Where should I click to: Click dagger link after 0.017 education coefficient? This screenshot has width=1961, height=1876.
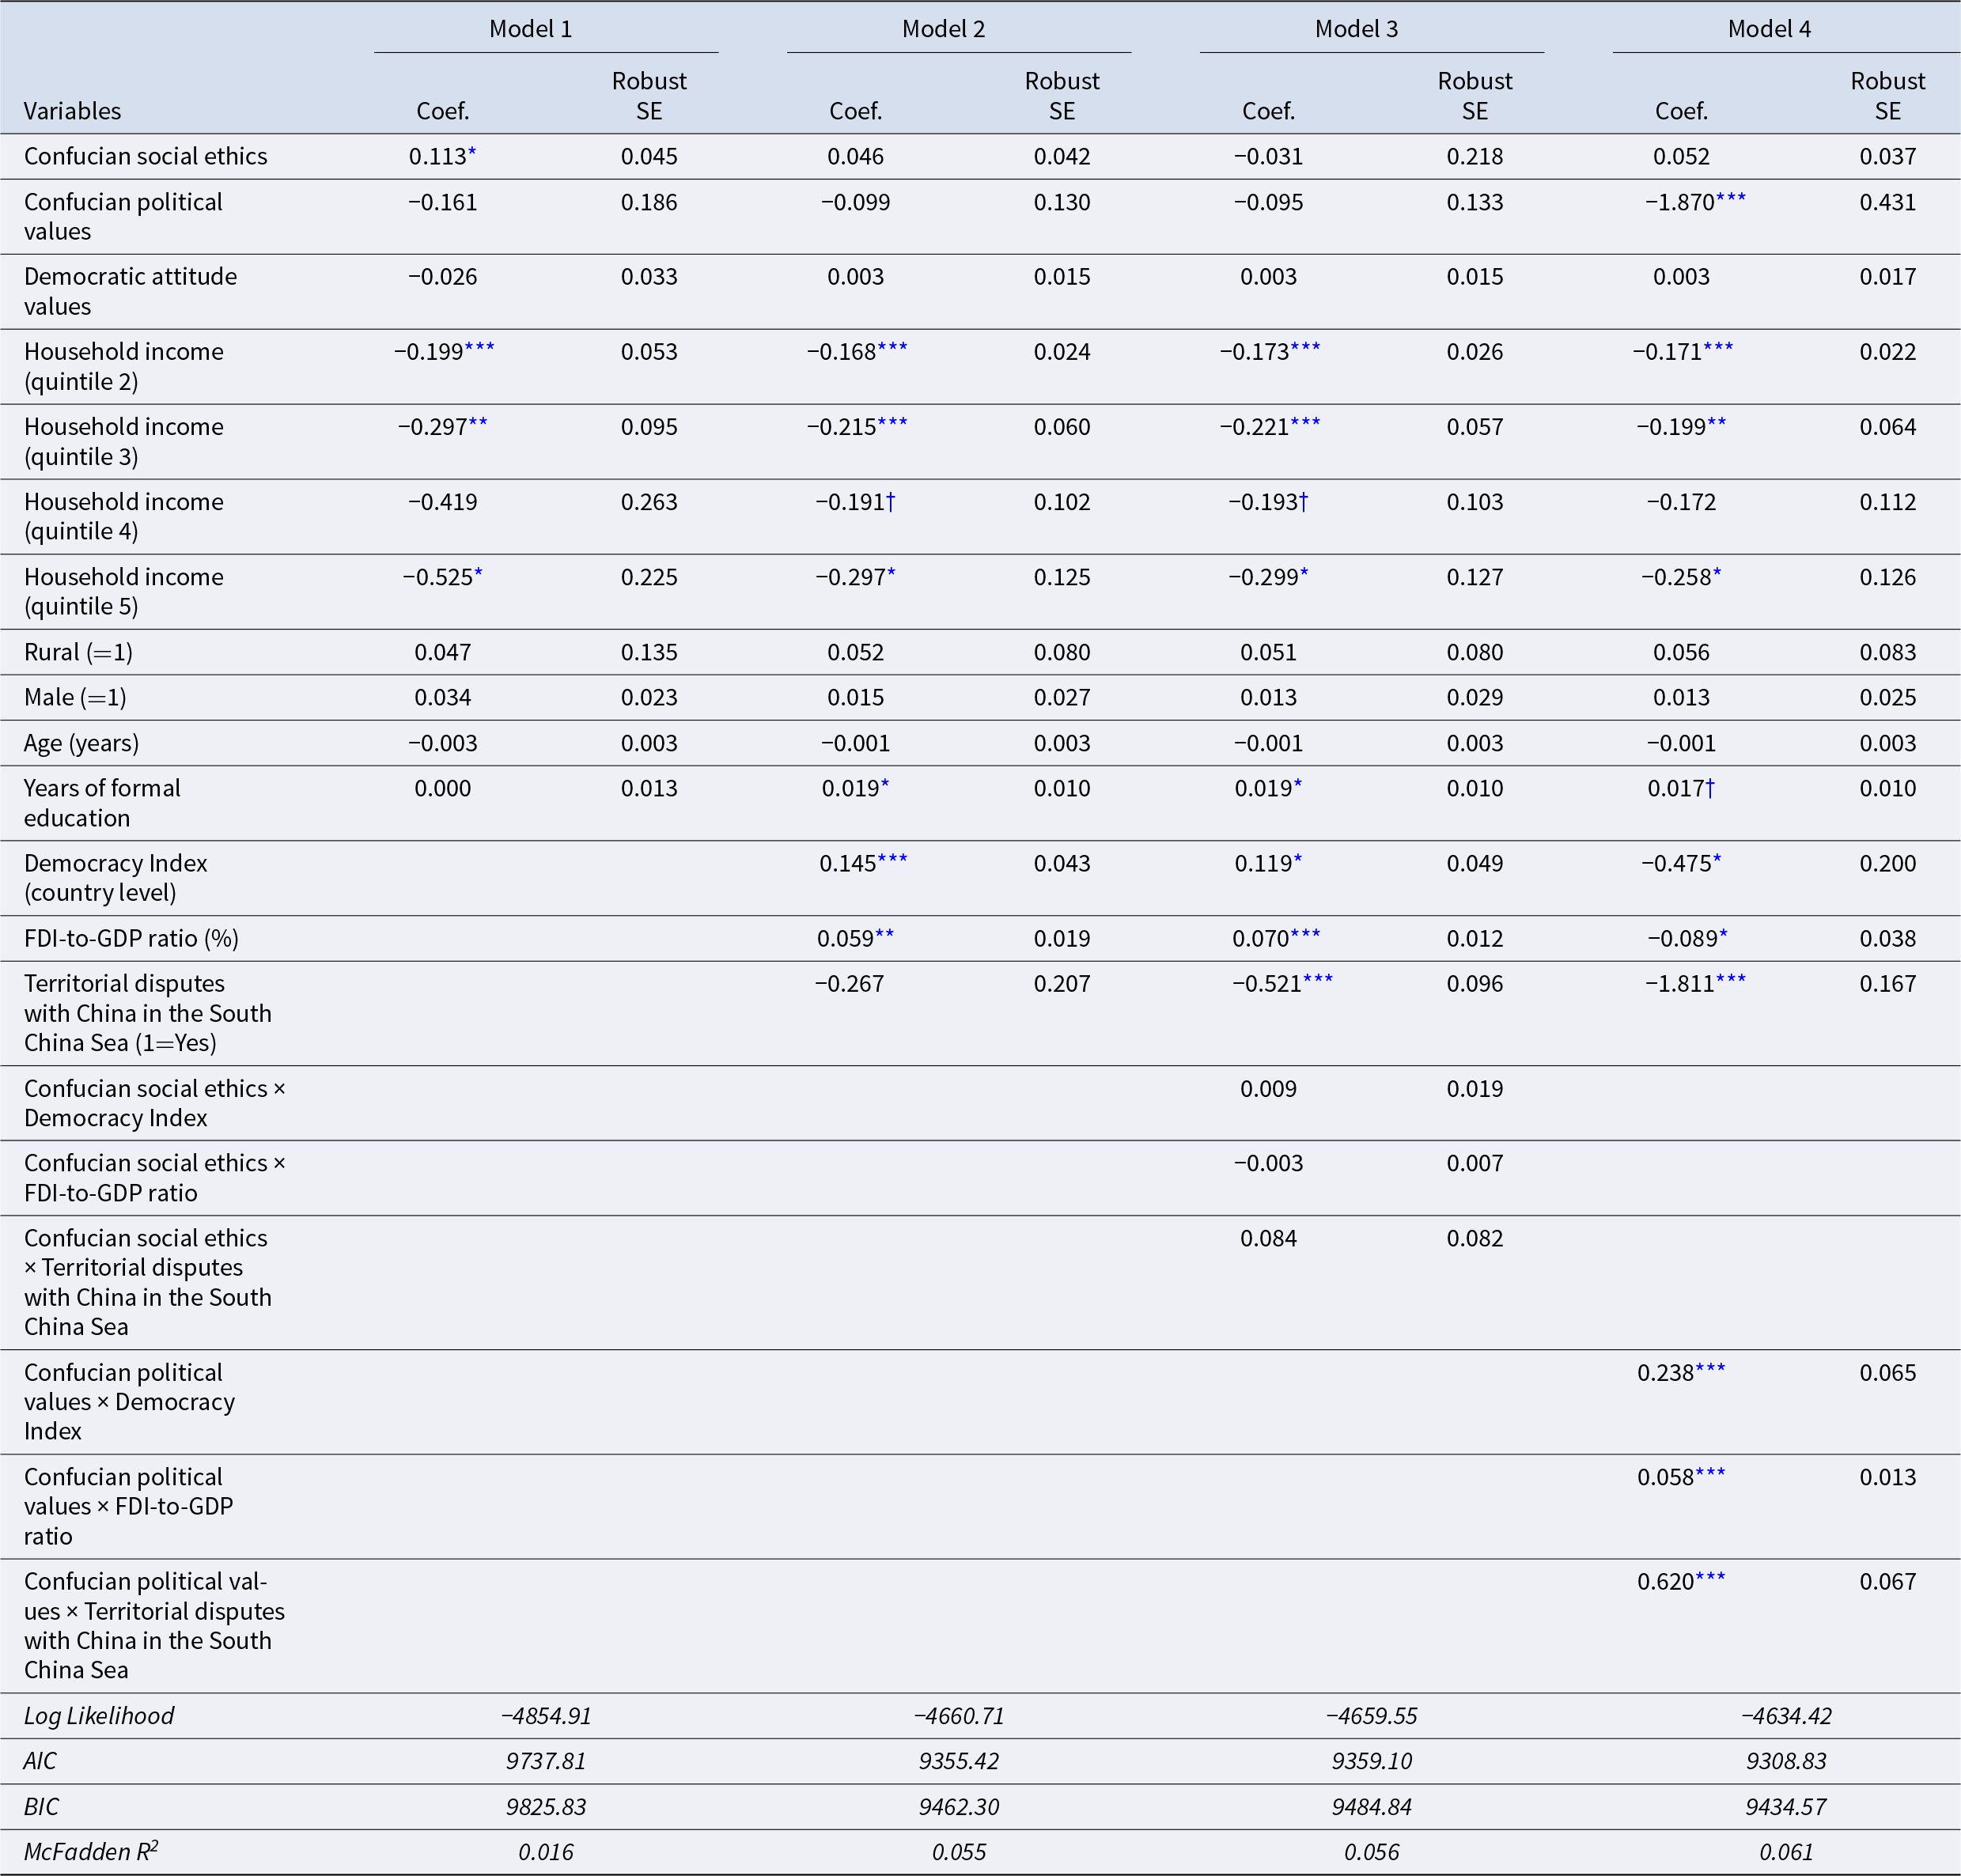tap(1711, 789)
